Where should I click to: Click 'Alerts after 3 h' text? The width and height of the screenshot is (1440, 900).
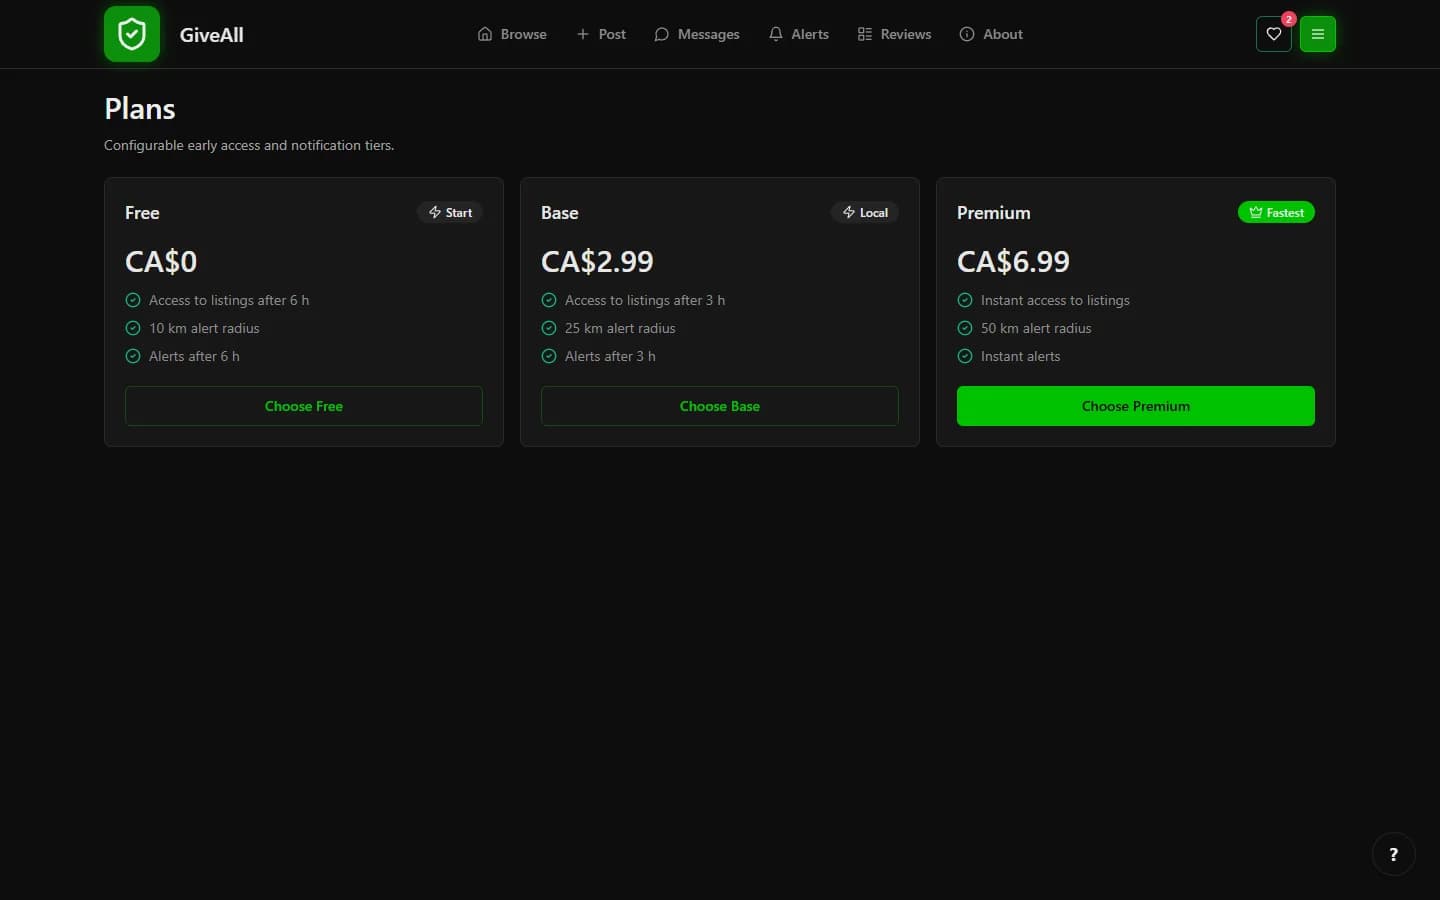pos(610,356)
